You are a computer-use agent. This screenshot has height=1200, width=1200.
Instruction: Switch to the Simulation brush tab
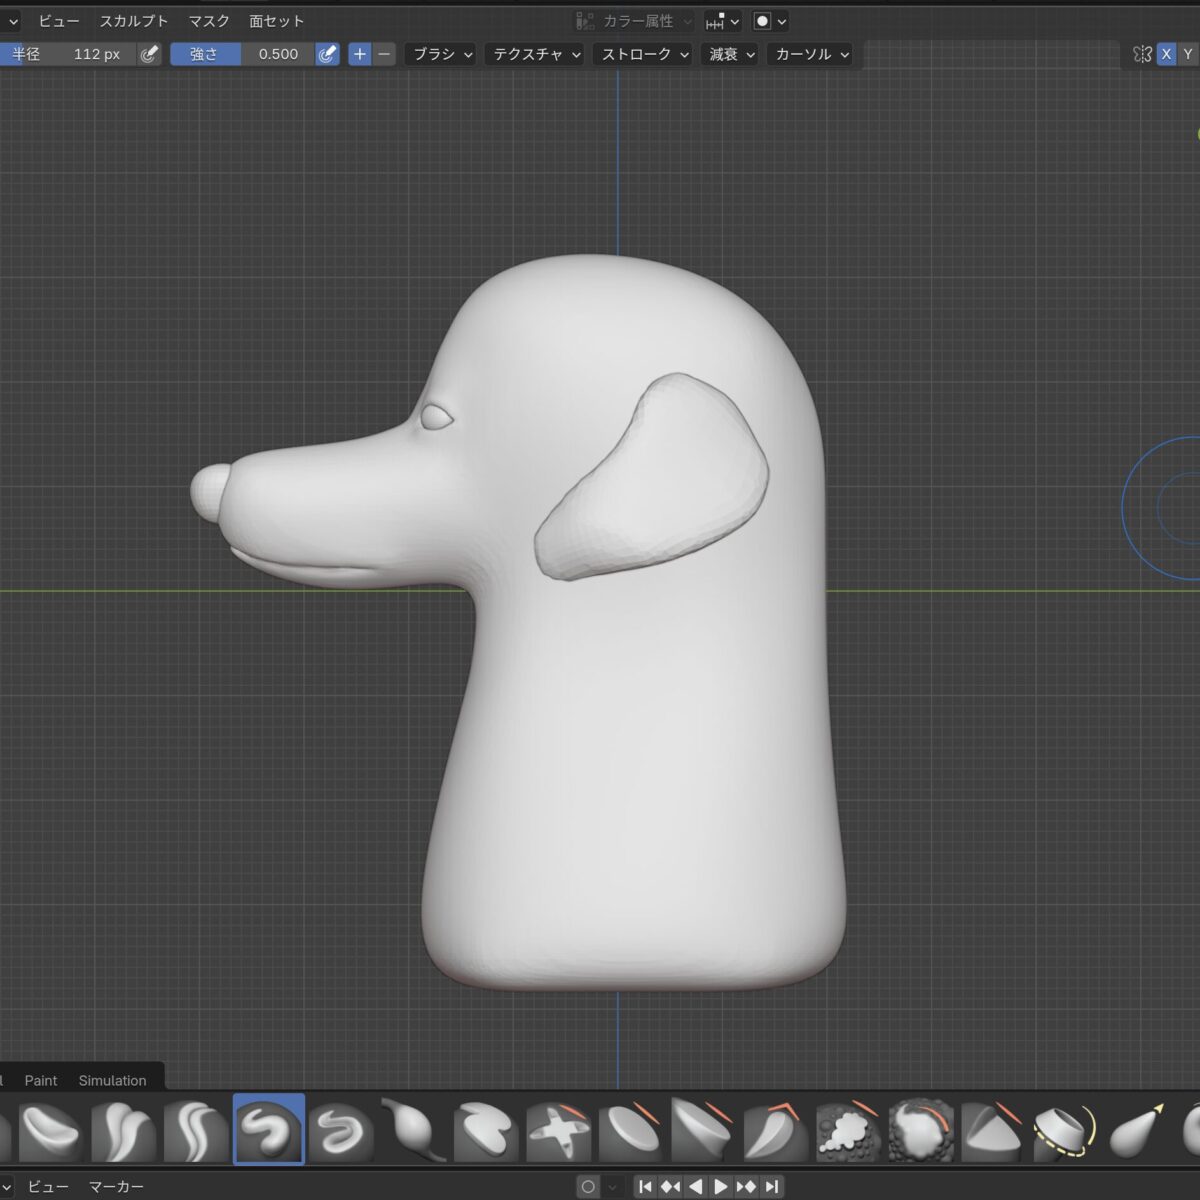tap(112, 1080)
